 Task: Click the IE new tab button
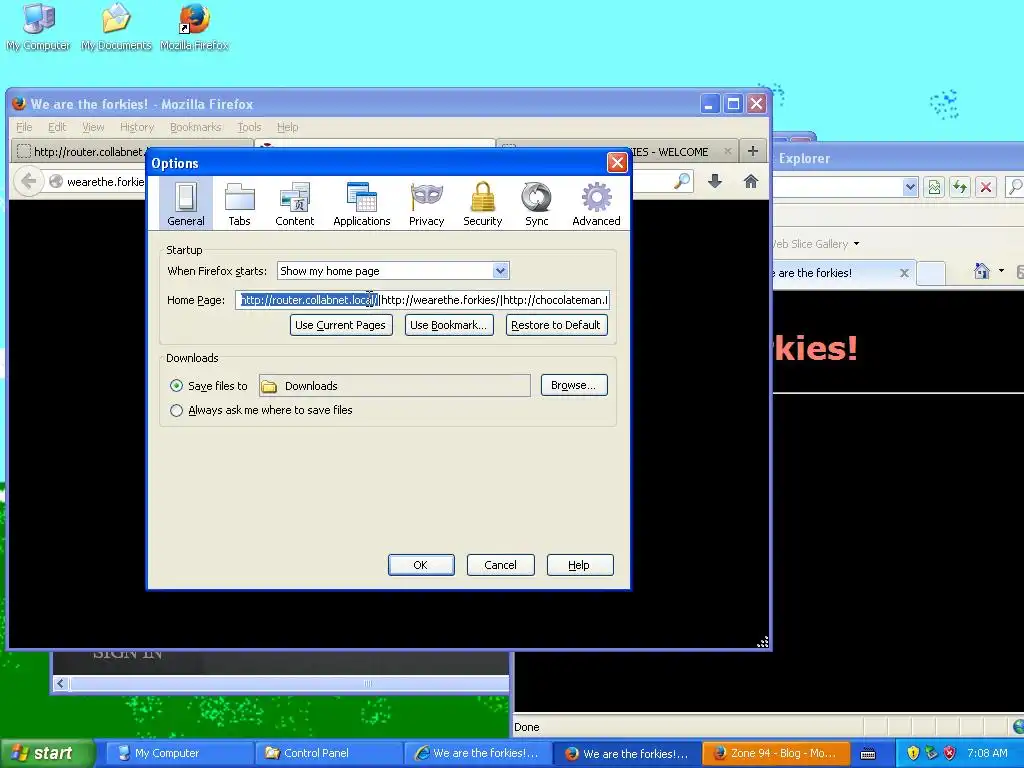click(931, 273)
